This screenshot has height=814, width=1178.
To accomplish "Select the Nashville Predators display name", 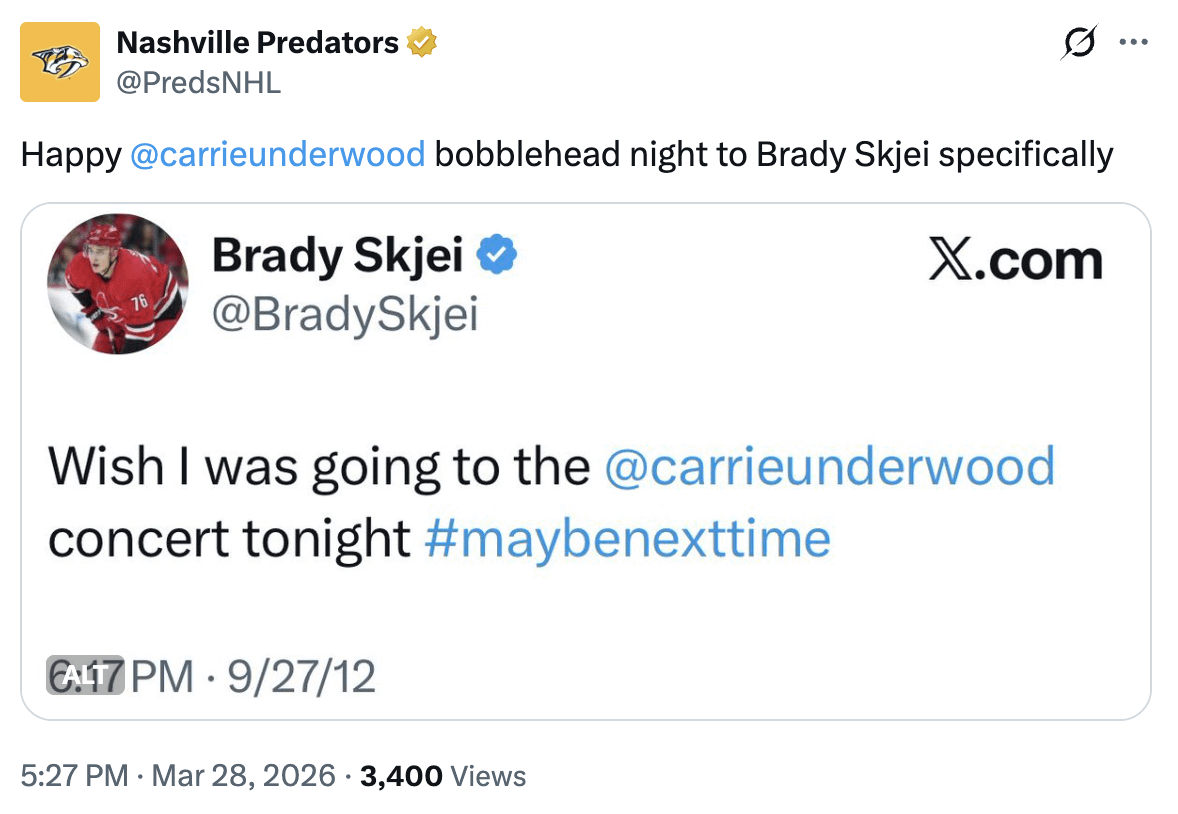I will click(x=262, y=42).
